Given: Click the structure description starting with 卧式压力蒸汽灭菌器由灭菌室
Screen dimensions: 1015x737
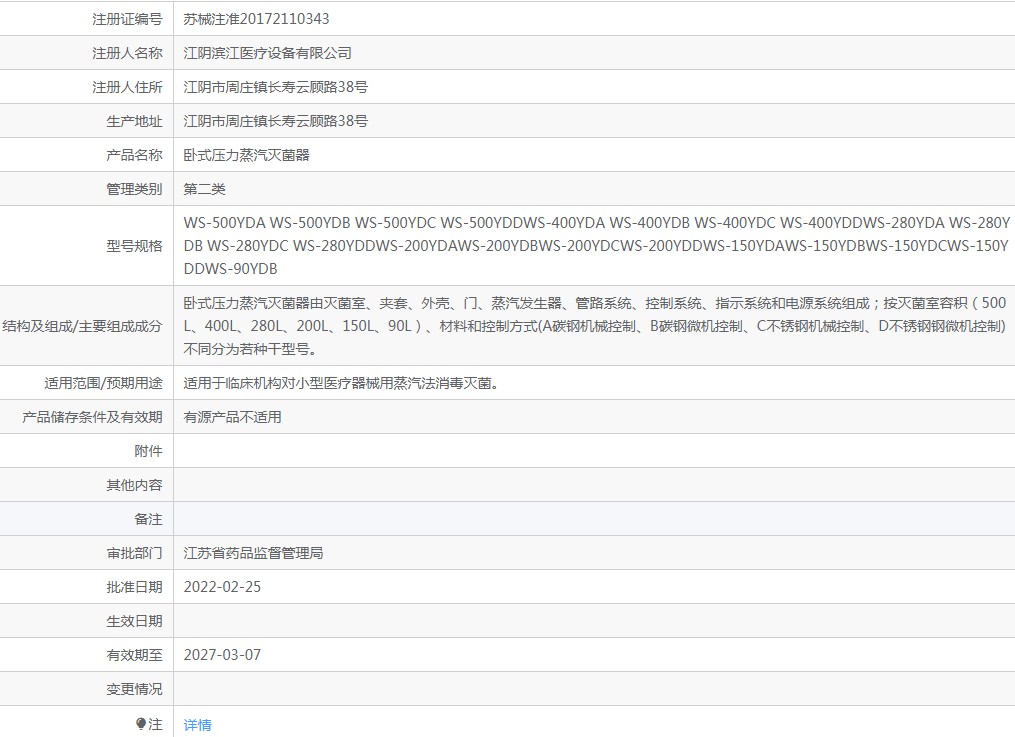Looking at the screenshot, I should 595,326.
